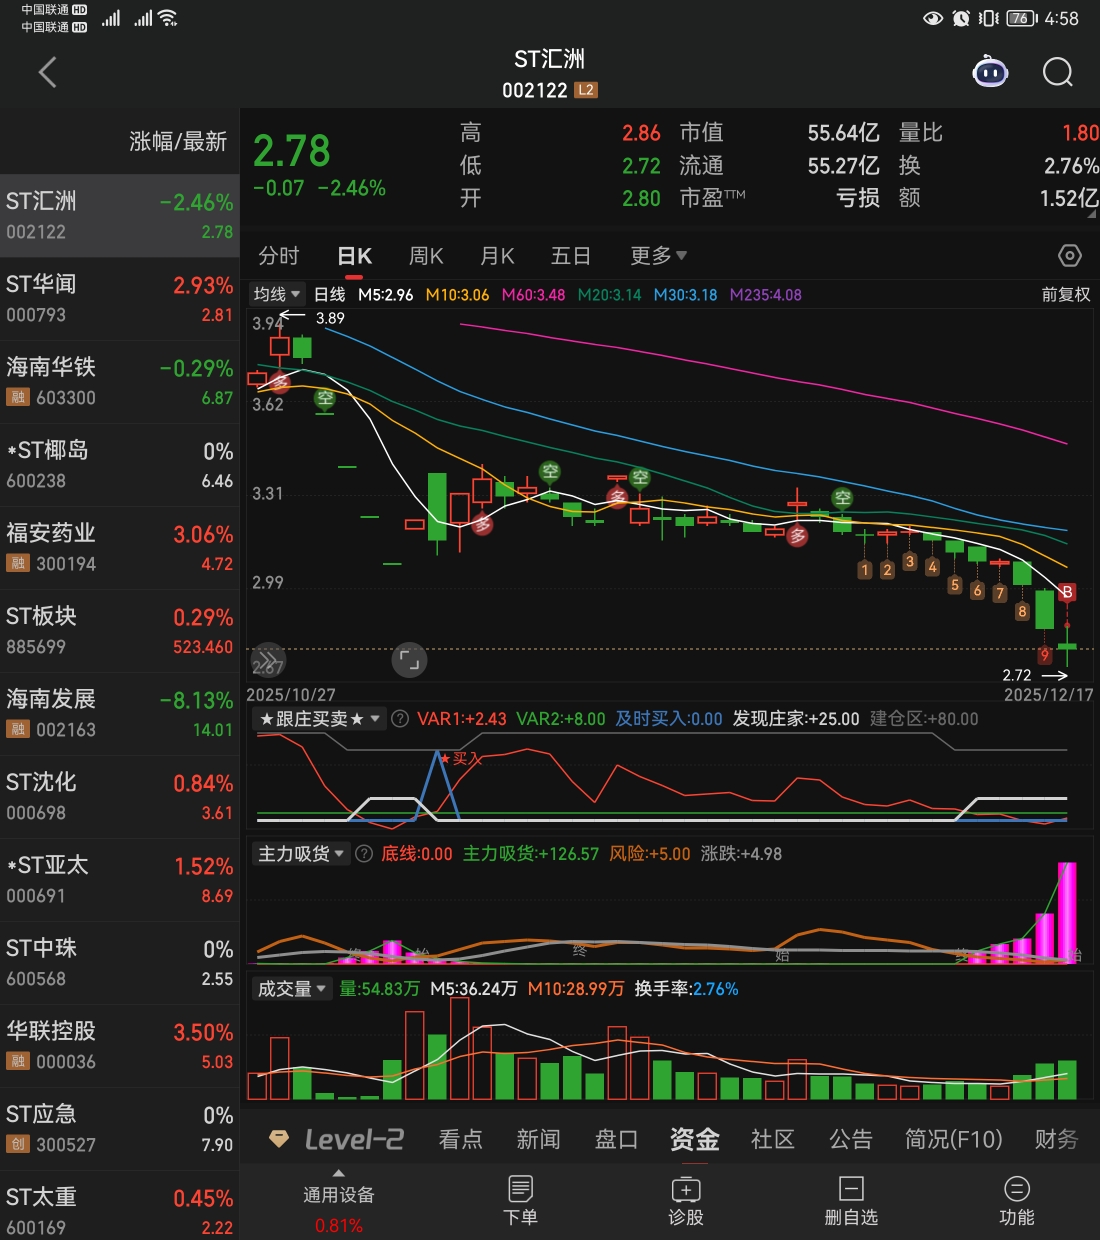This screenshot has height=1240, width=1100.
Task: Tap the back arrow icon
Action: point(47,72)
